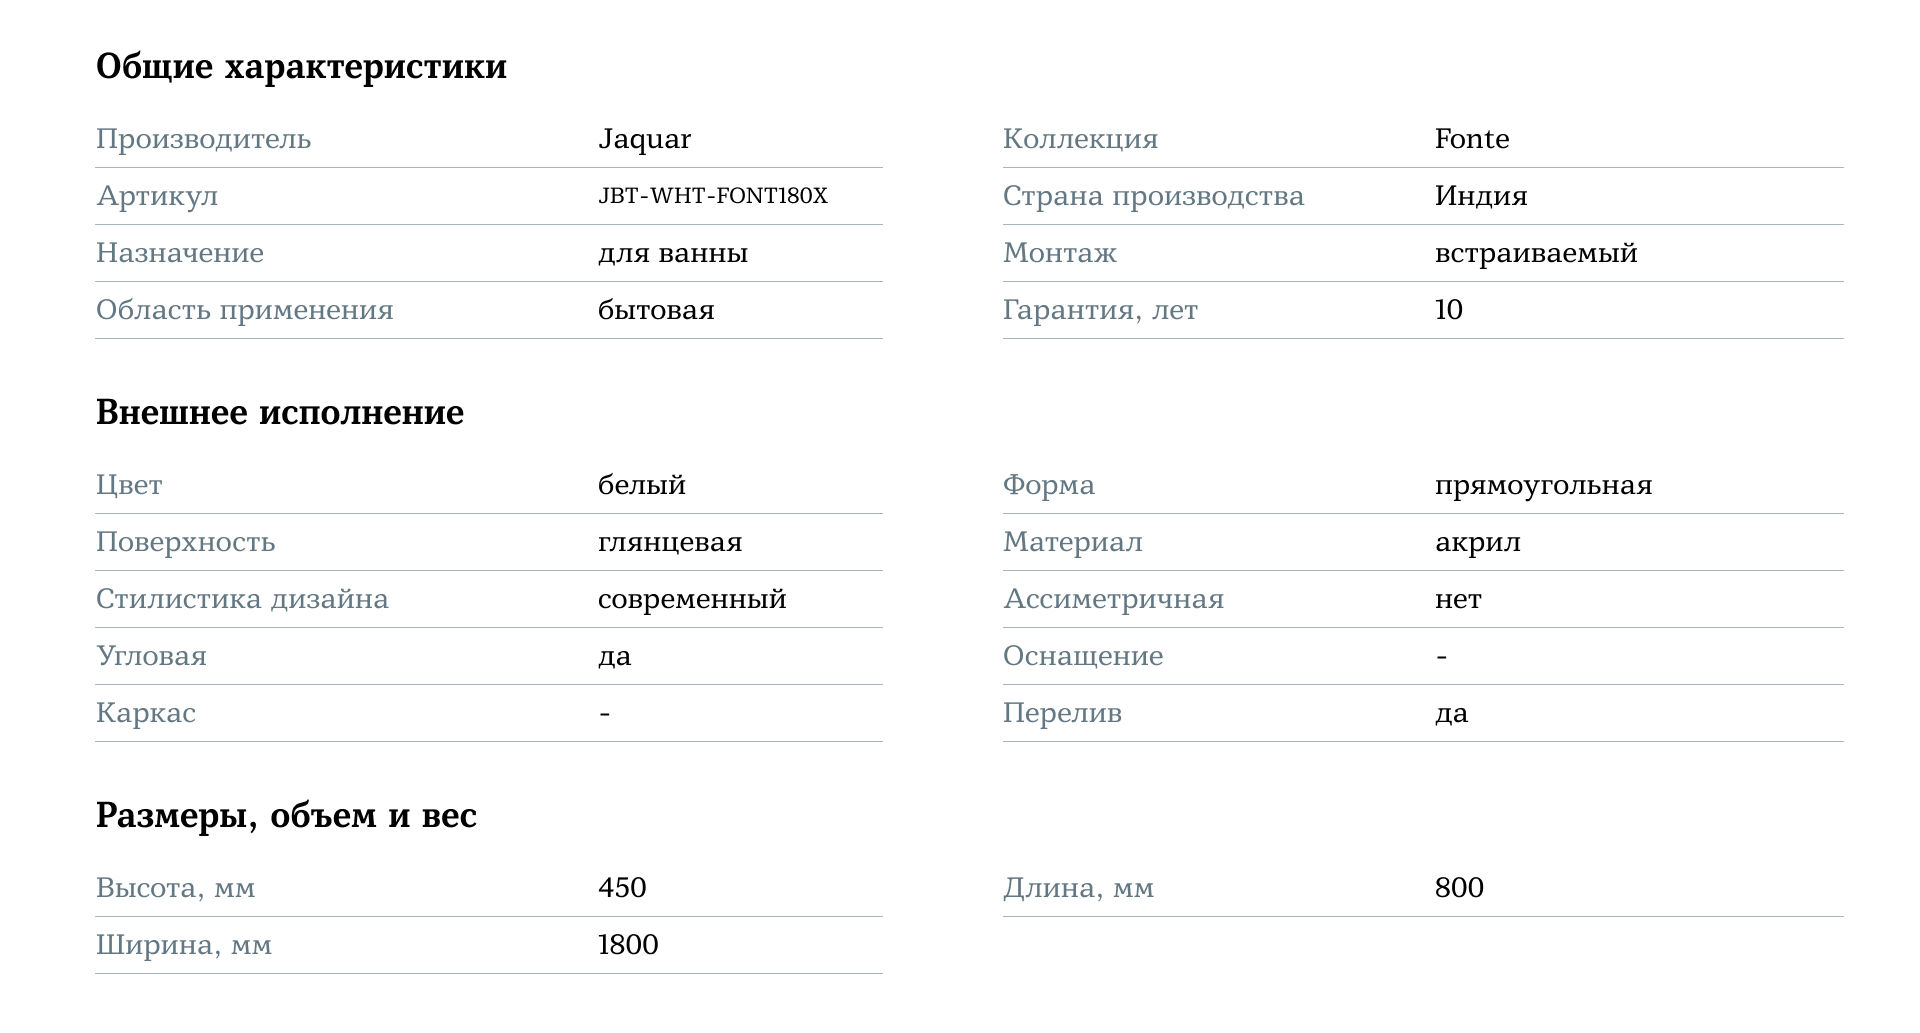
Task: Click the Общие характеристики heading
Action: pos(301,66)
